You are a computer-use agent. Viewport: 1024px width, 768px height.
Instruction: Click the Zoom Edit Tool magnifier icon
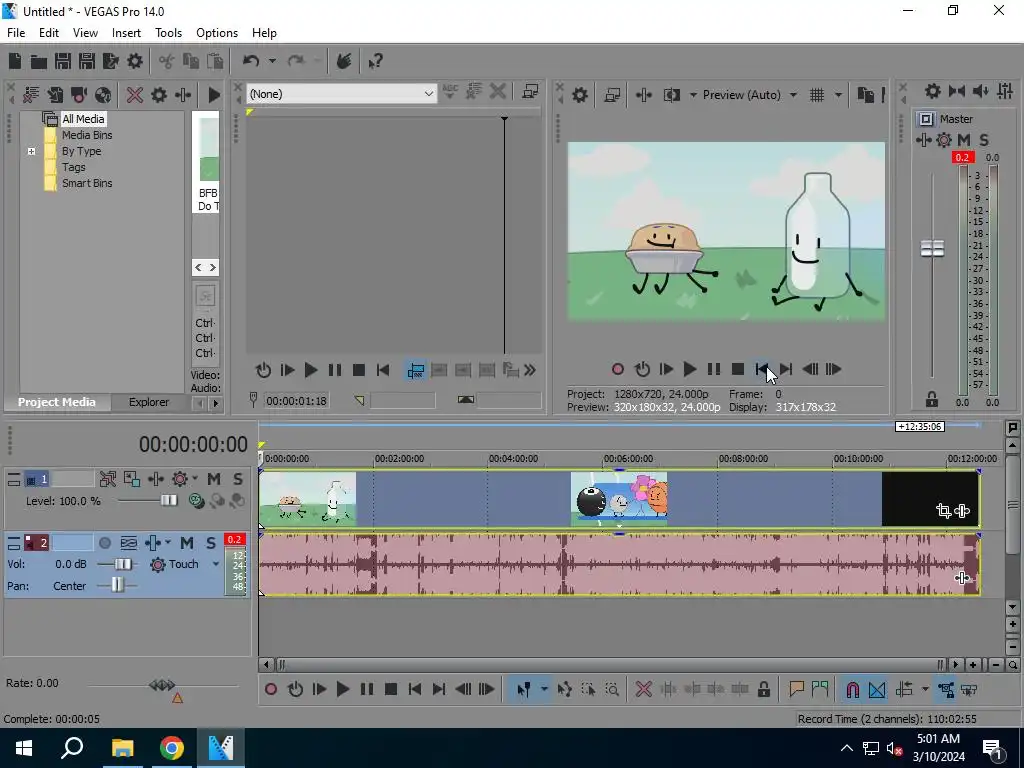point(612,689)
